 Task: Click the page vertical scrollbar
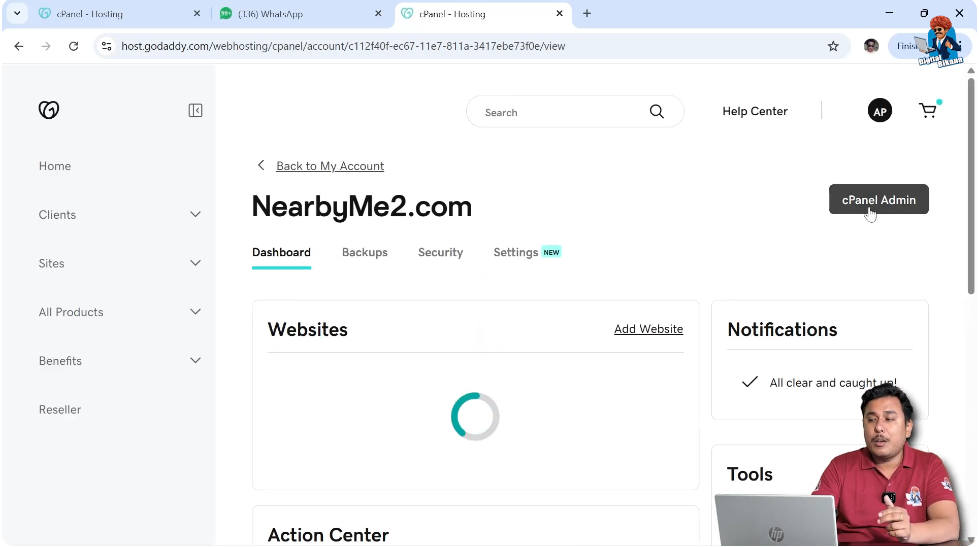click(971, 185)
